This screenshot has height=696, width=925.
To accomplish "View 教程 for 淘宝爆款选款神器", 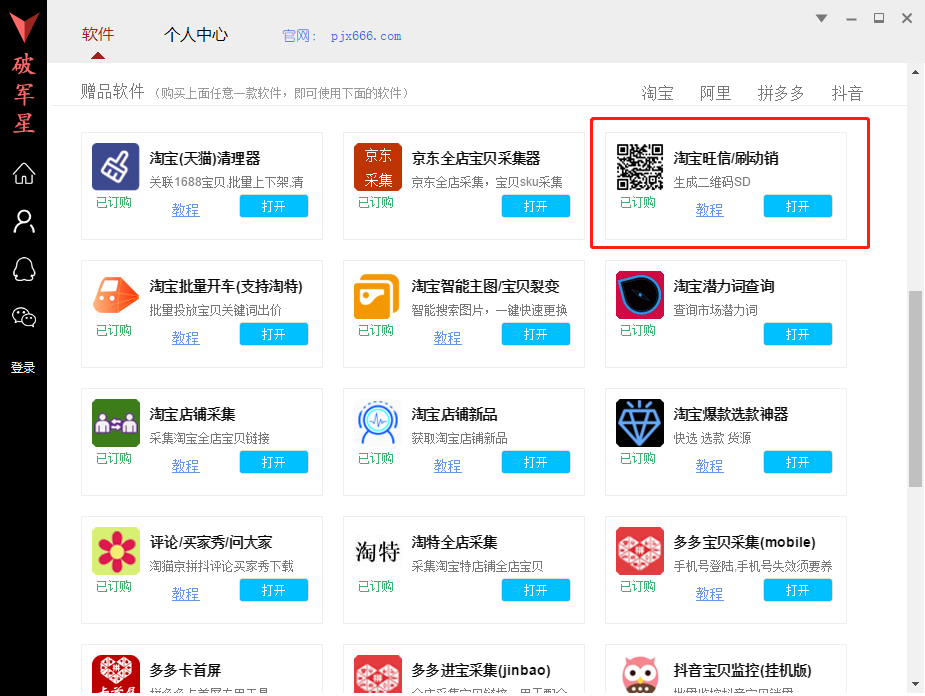I will click(709, 466).
